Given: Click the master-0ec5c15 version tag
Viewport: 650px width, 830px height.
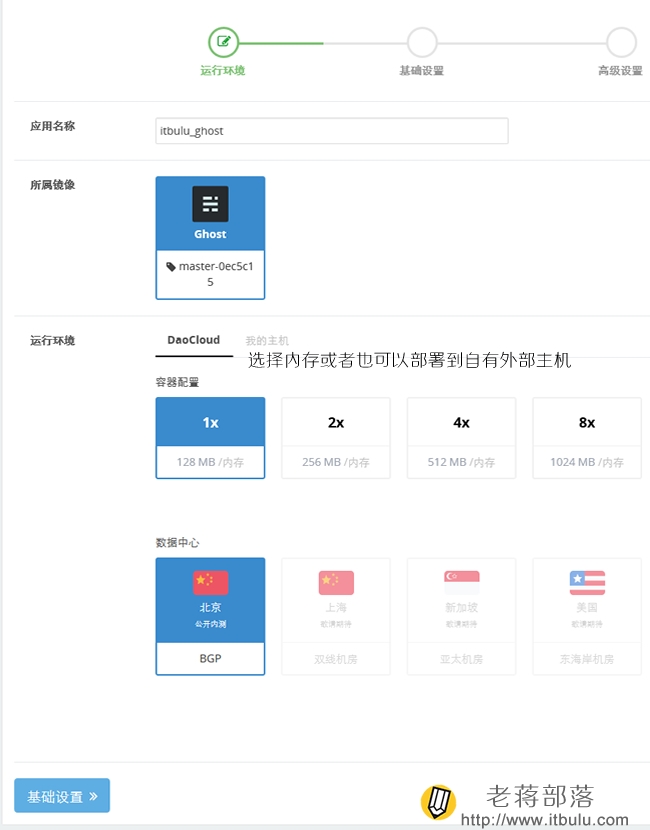Looking at the screenshot, I should 210,274.
